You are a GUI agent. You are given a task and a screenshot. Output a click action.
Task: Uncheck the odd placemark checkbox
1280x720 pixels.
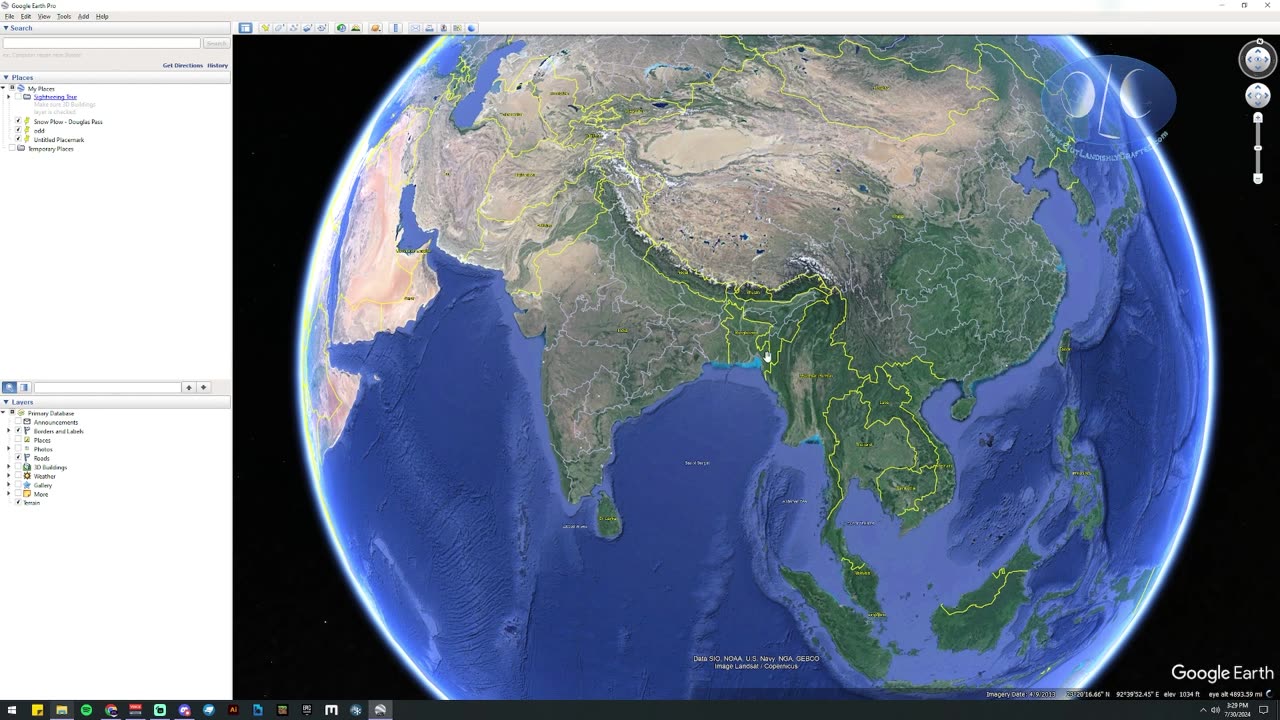[18, 130]
